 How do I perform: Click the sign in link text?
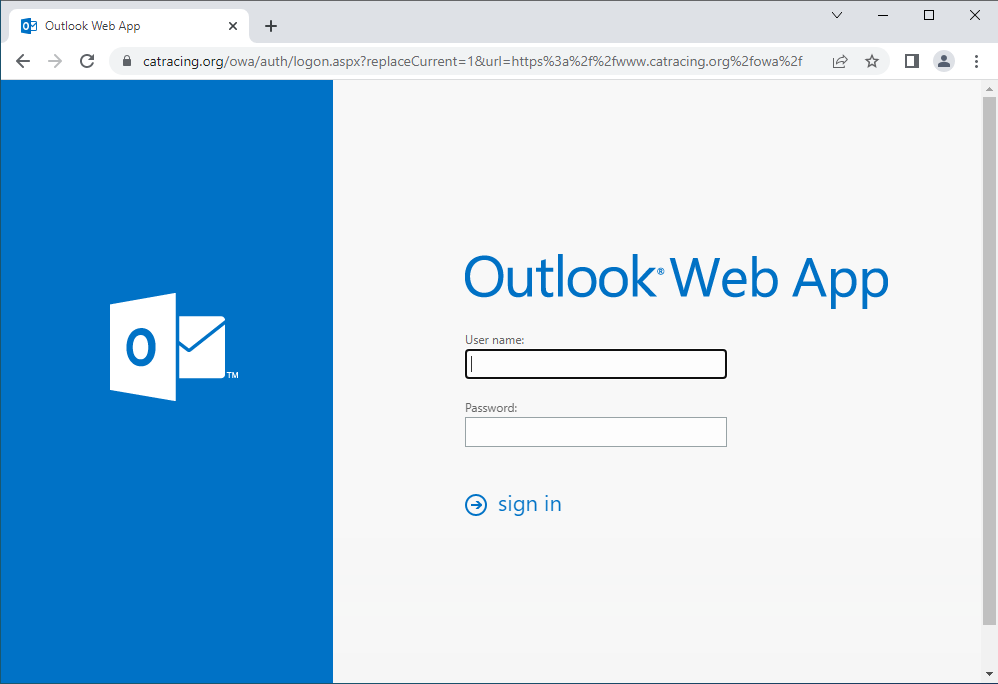coord(530,505)
